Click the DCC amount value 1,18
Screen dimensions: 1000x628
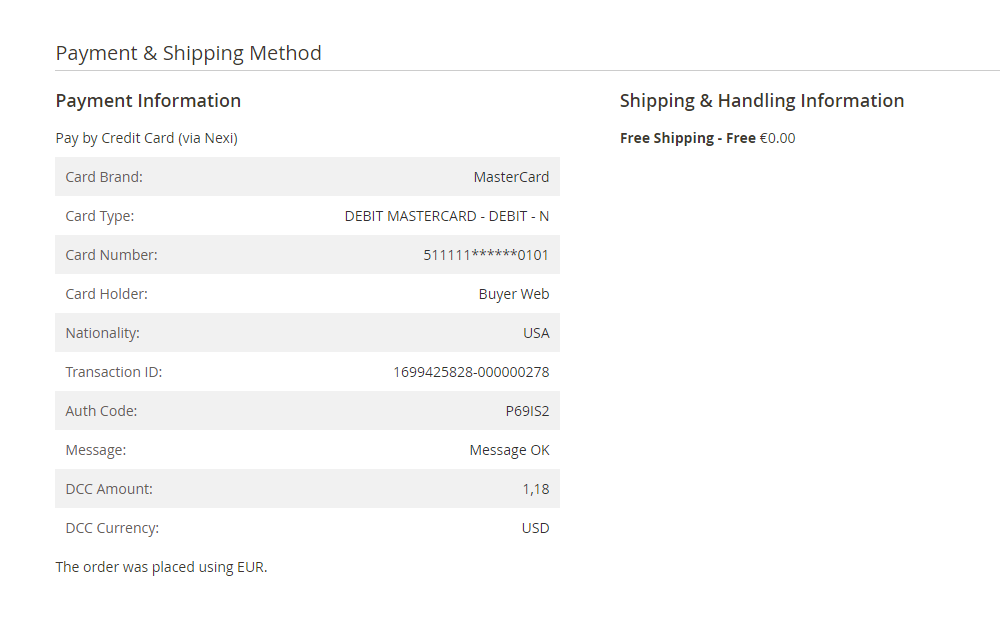pos(535,489)
